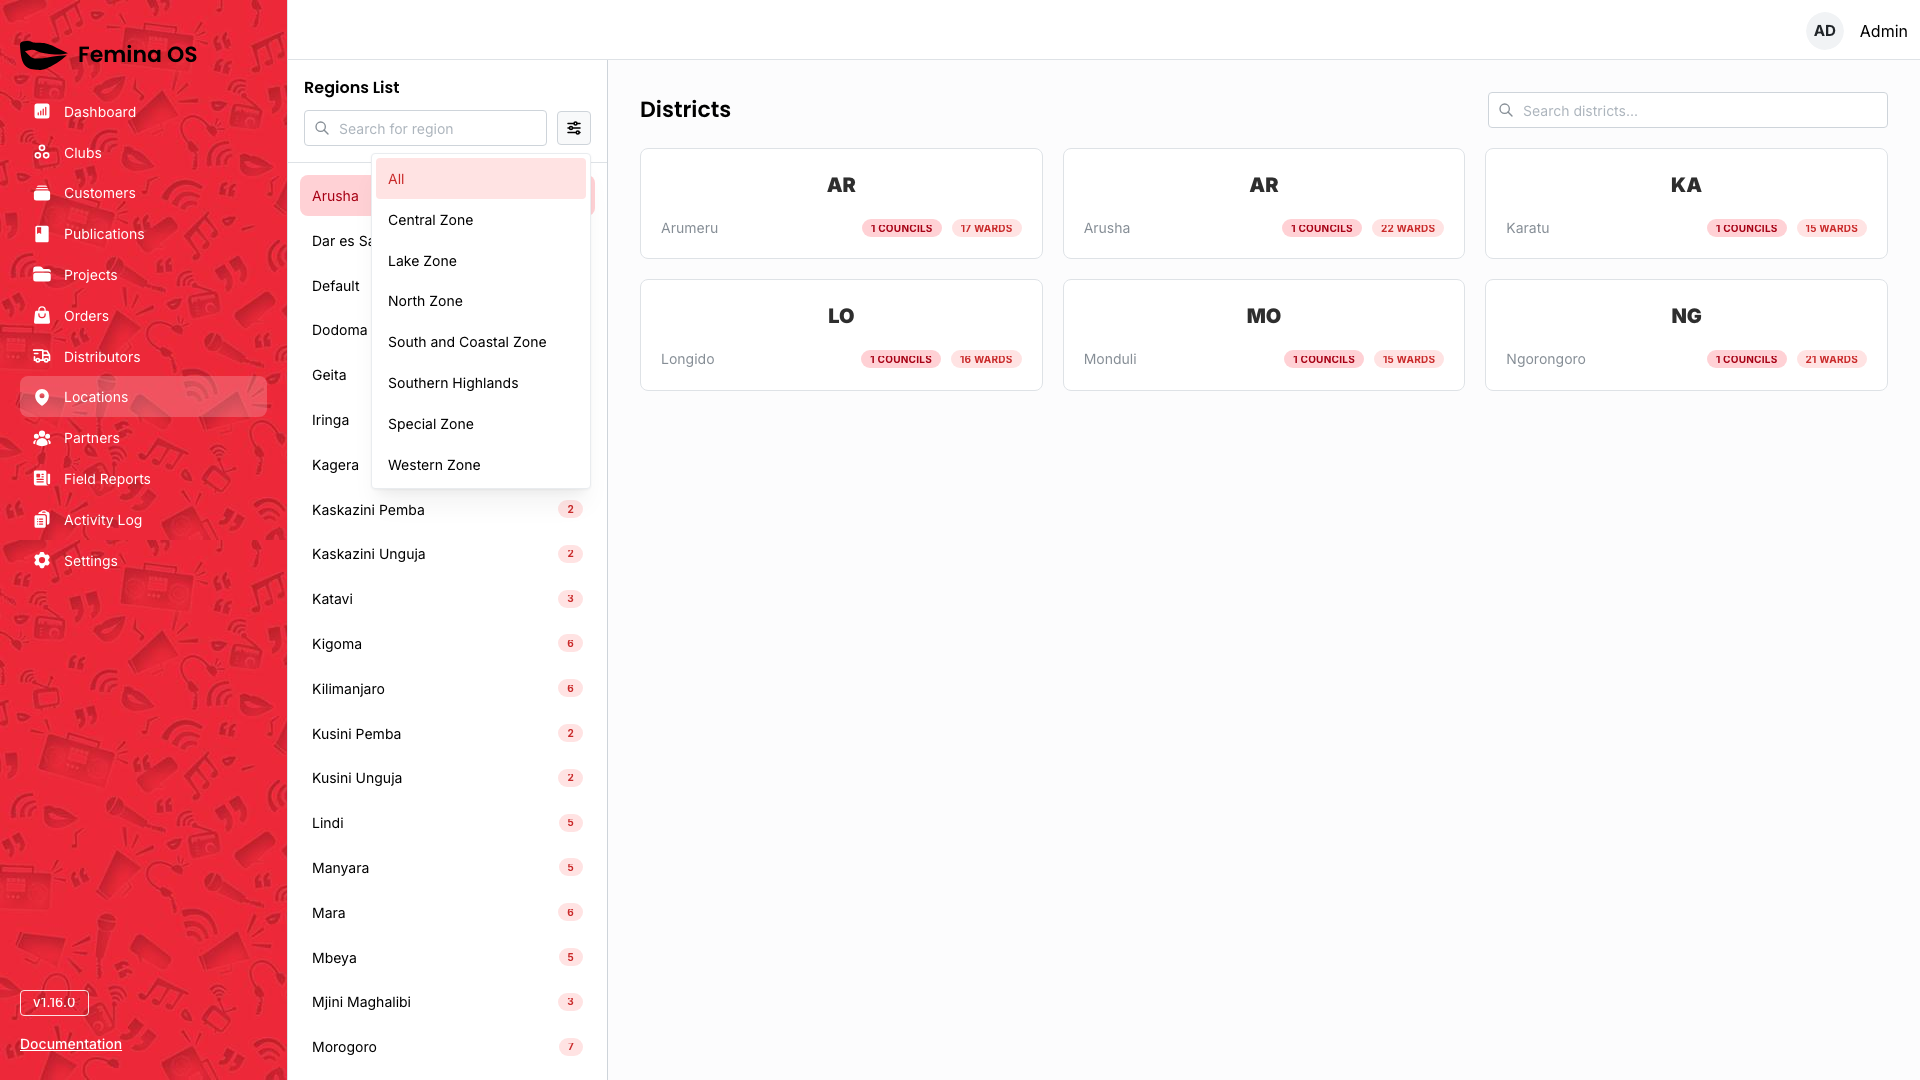The image size is (1920, 1080).
Task: Click the Publications book icon
Action: tap(42, 234)
